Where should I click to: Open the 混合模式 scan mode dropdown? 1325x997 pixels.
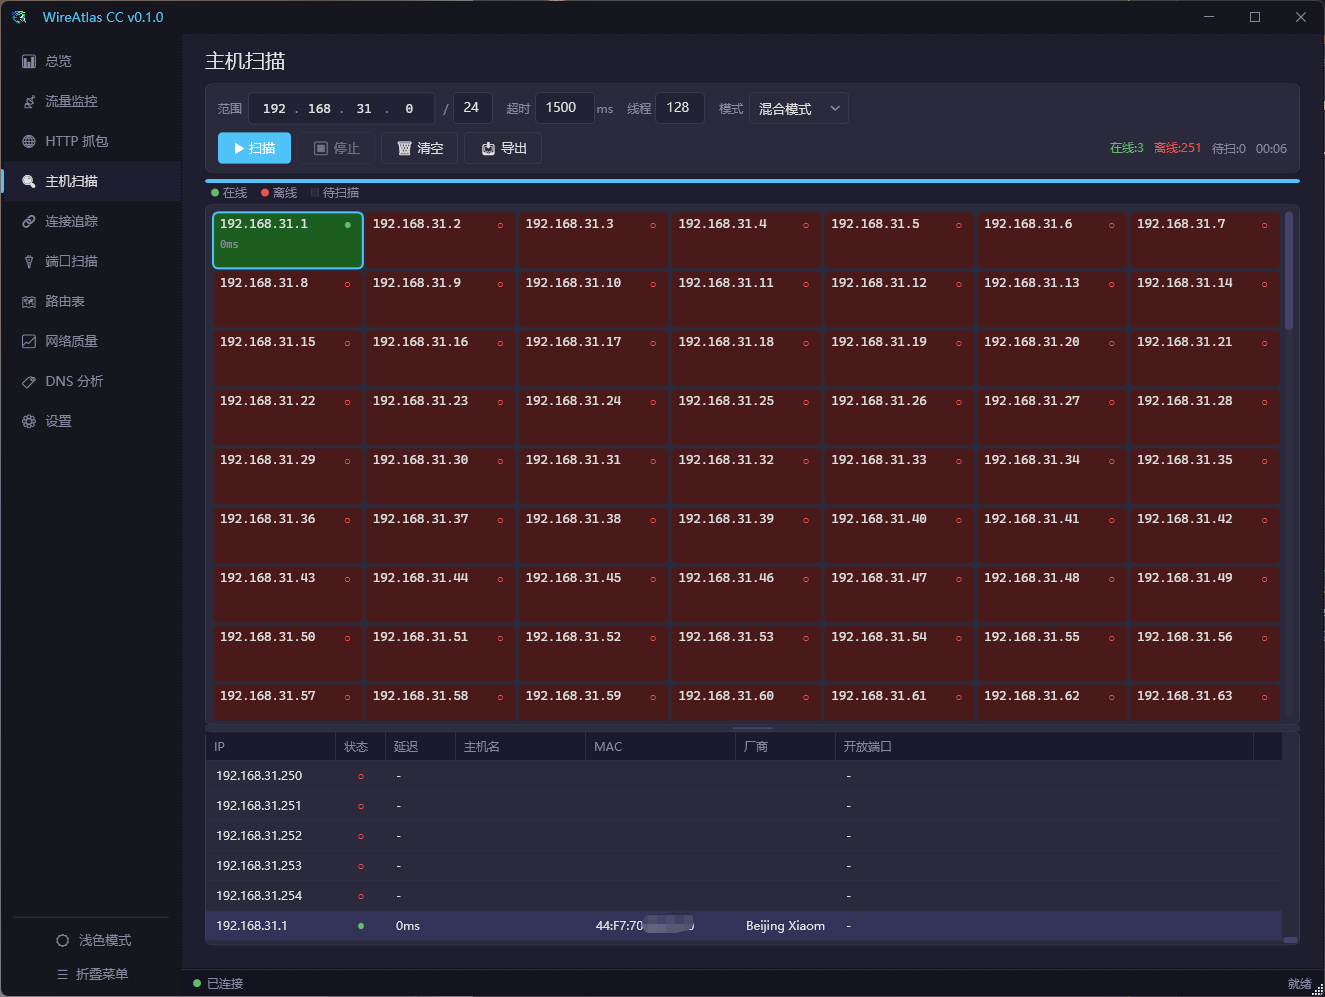pyautogui.click(x=798, y=108)
